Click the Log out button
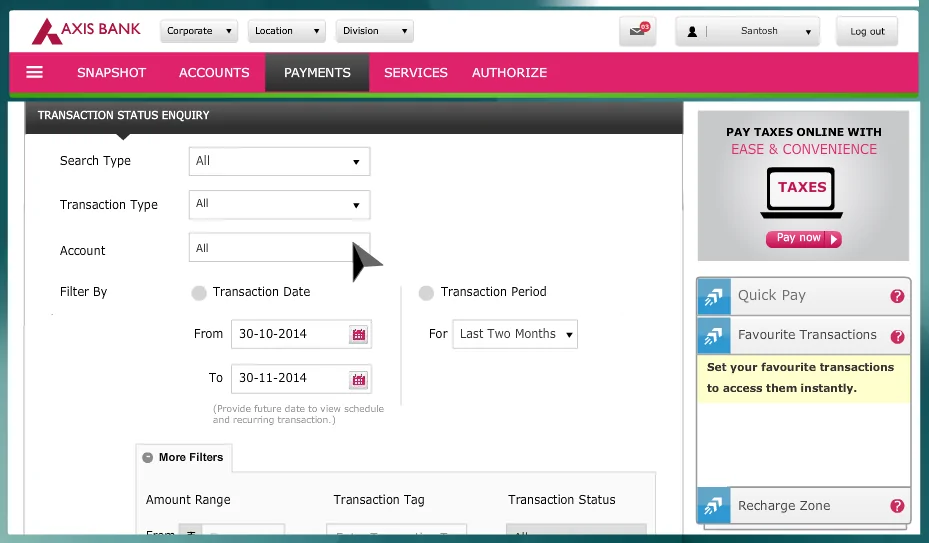Viewport: 929px width, 543px height. click(867, 31)
